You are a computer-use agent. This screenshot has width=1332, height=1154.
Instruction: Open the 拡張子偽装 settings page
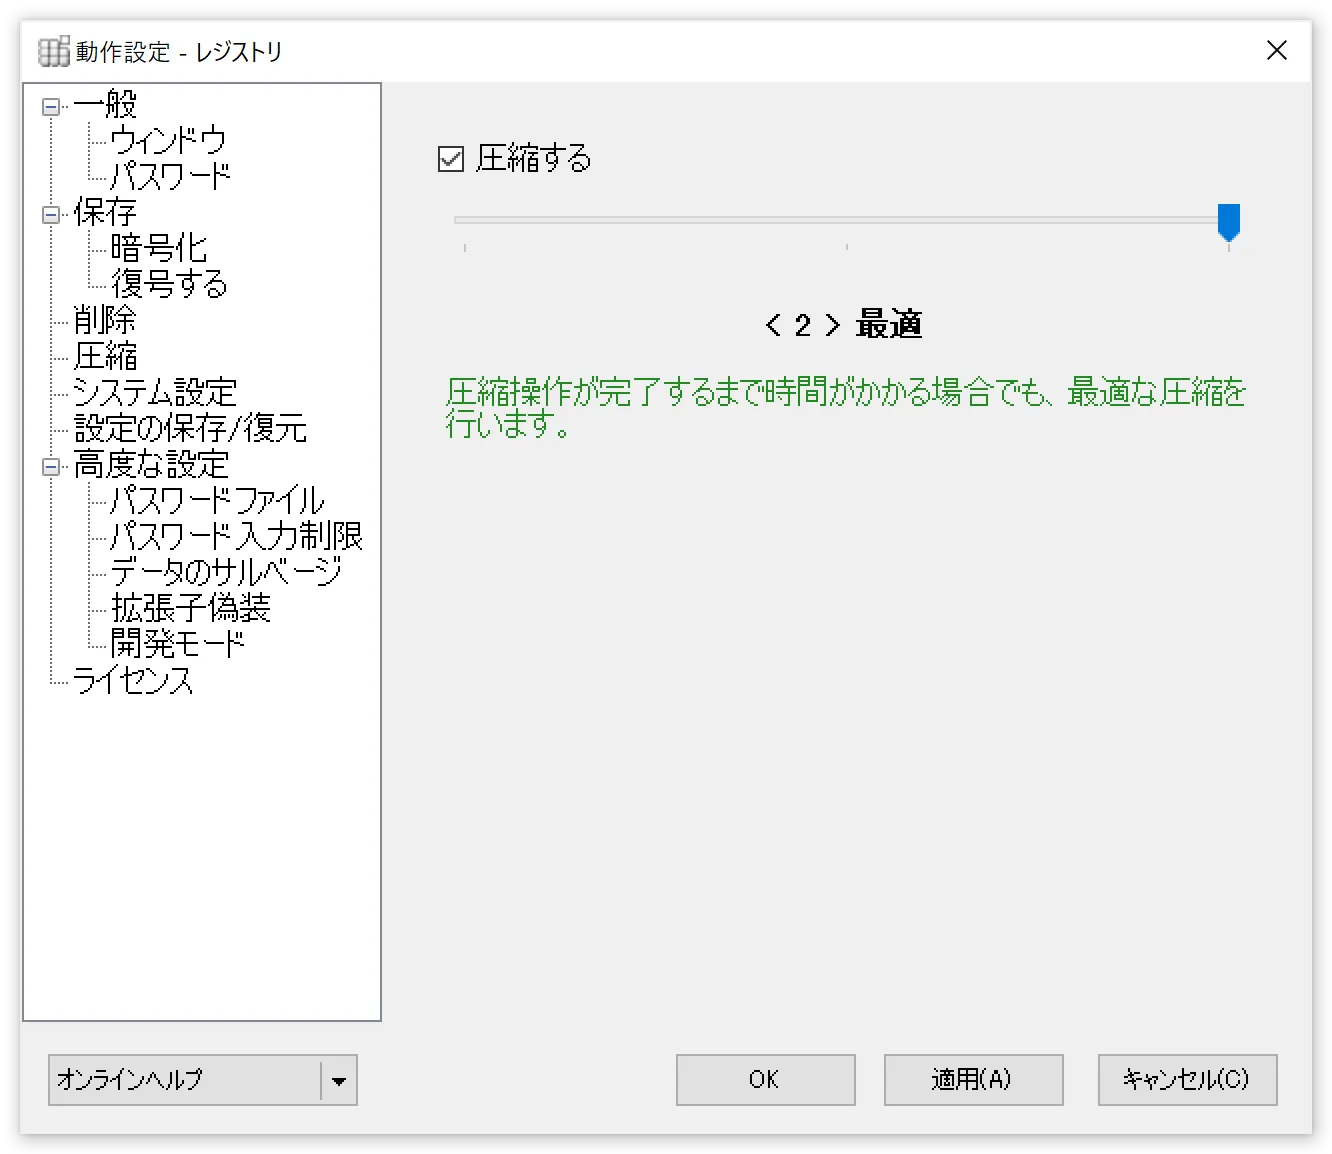click(x=191, y=608)
